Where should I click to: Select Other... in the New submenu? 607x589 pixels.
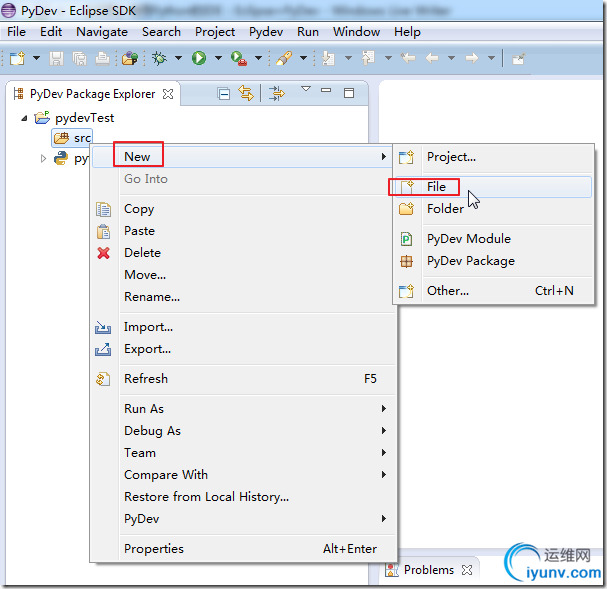[x=494, y=291]
